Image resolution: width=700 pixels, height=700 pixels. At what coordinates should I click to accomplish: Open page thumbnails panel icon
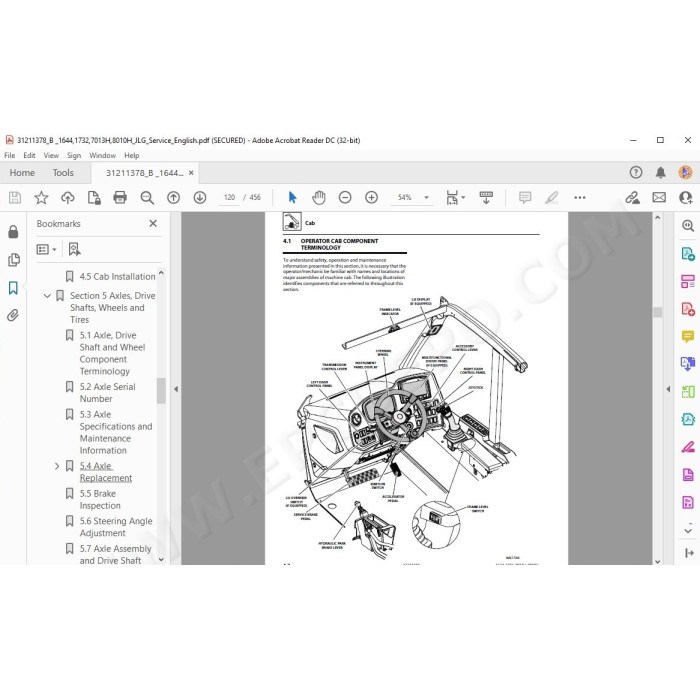pos(14,260)
